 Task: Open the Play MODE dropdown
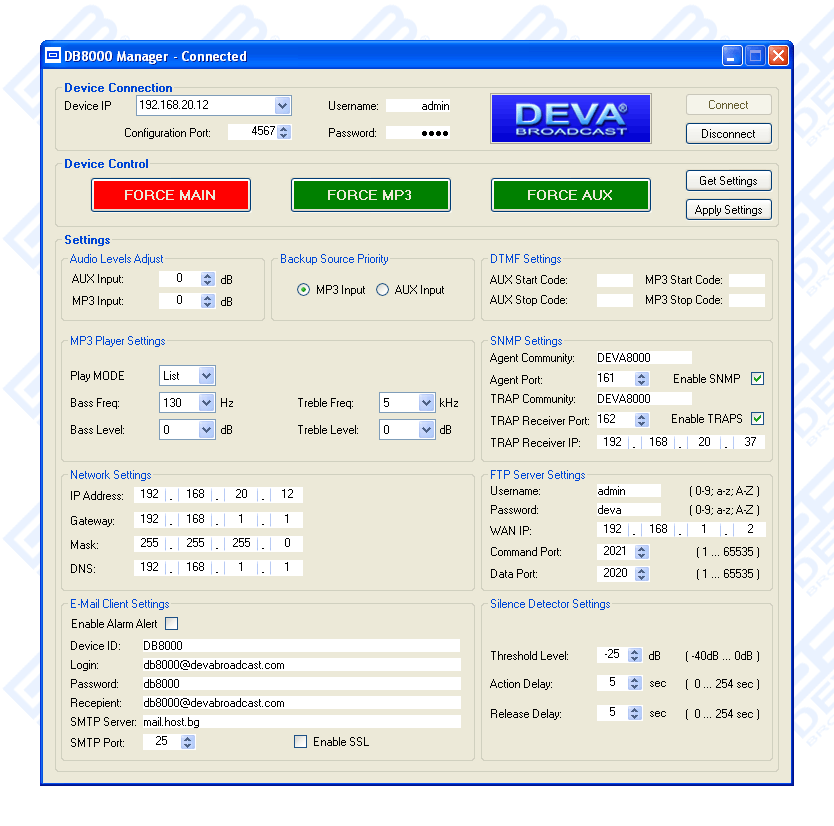point(206,376)
